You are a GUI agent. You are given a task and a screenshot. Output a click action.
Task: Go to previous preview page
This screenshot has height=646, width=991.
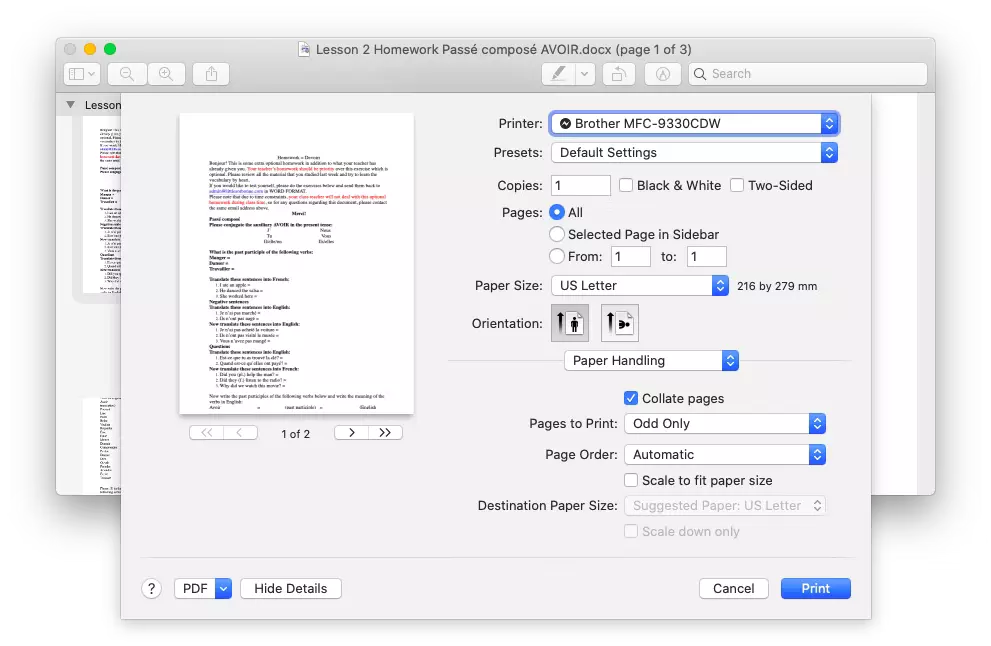point(240,433)
